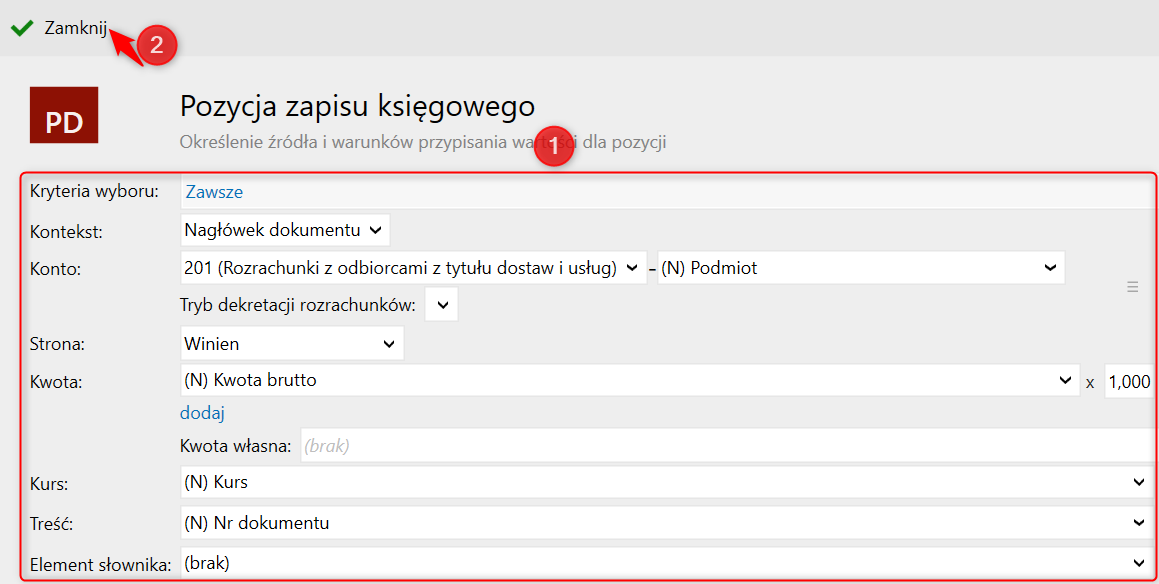Click the red PD document icon
This screenshot has width=1159, height=584.
64,116
